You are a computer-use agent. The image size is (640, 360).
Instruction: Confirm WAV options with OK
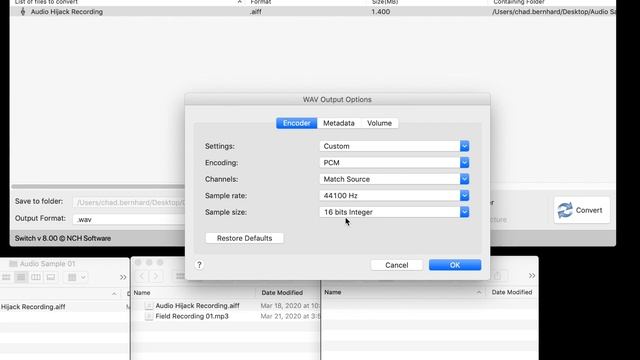455,265
